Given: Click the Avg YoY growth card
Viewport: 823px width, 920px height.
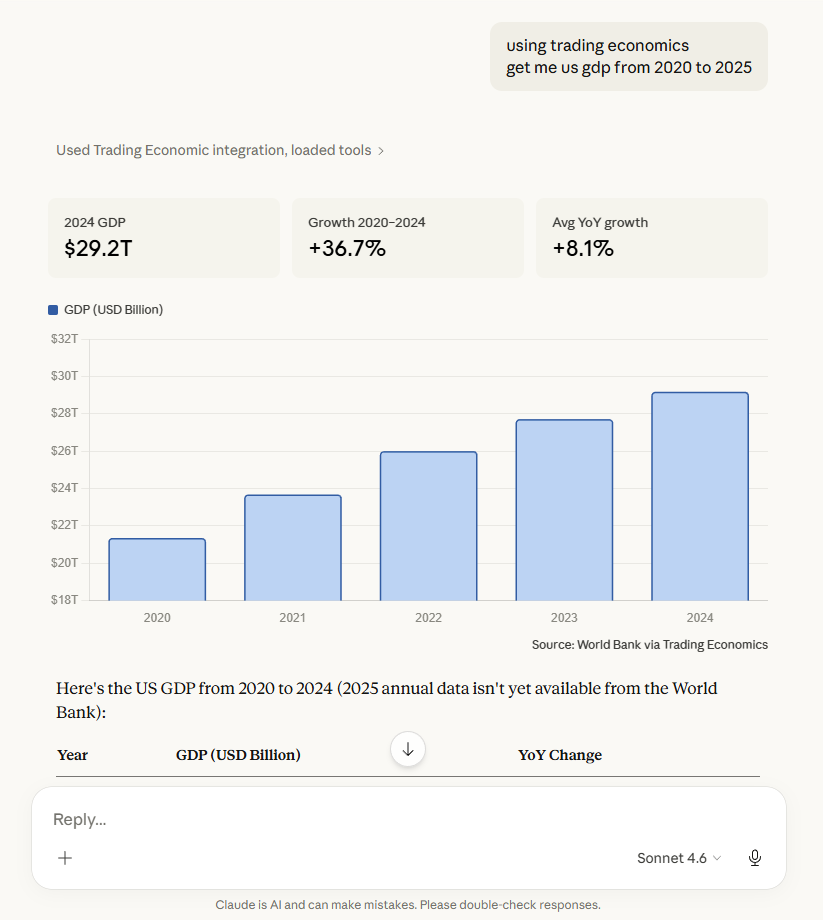Looking at the screenshot, I should (x=652, y=238).
